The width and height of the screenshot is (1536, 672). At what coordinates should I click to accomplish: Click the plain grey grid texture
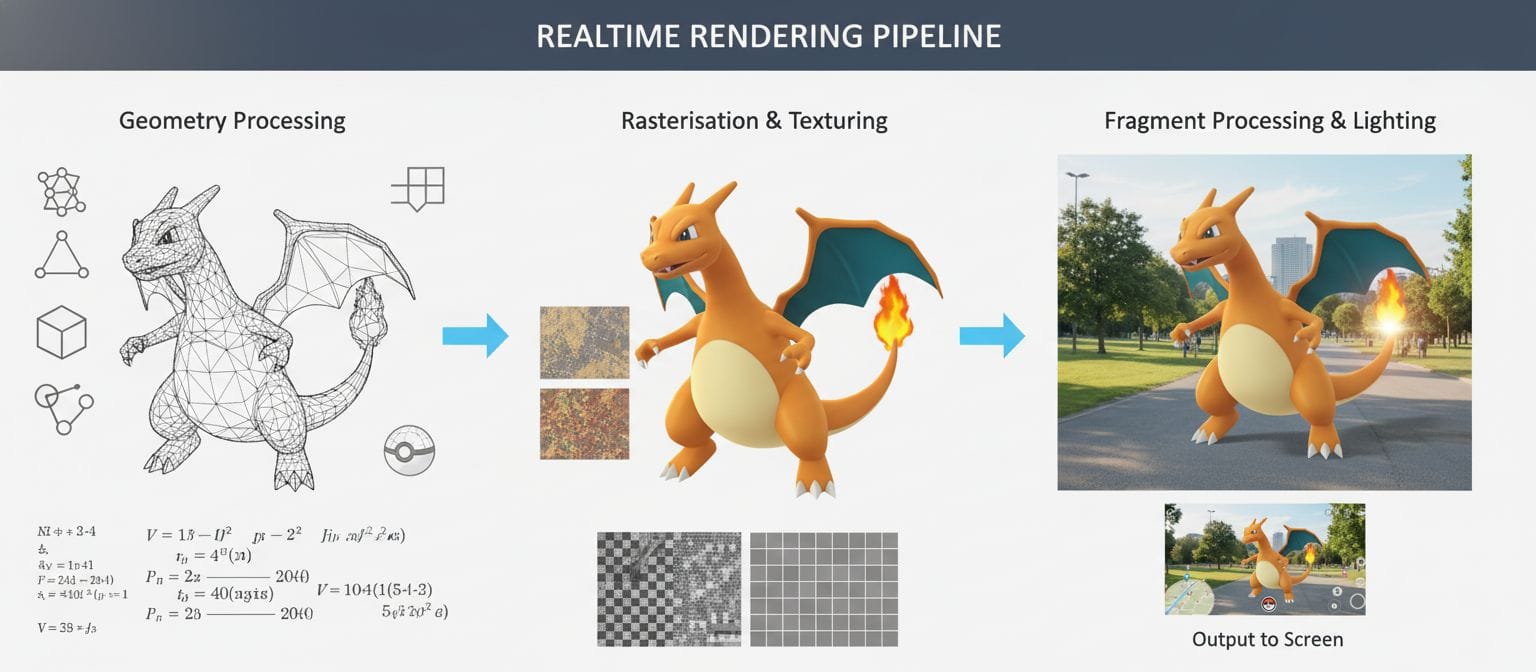(x=824, y=588)
